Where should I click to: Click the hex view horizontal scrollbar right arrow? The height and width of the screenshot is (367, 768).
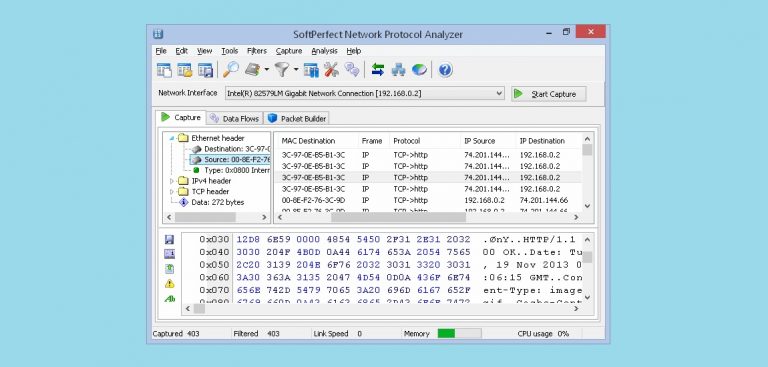click(x=576, y=309)
